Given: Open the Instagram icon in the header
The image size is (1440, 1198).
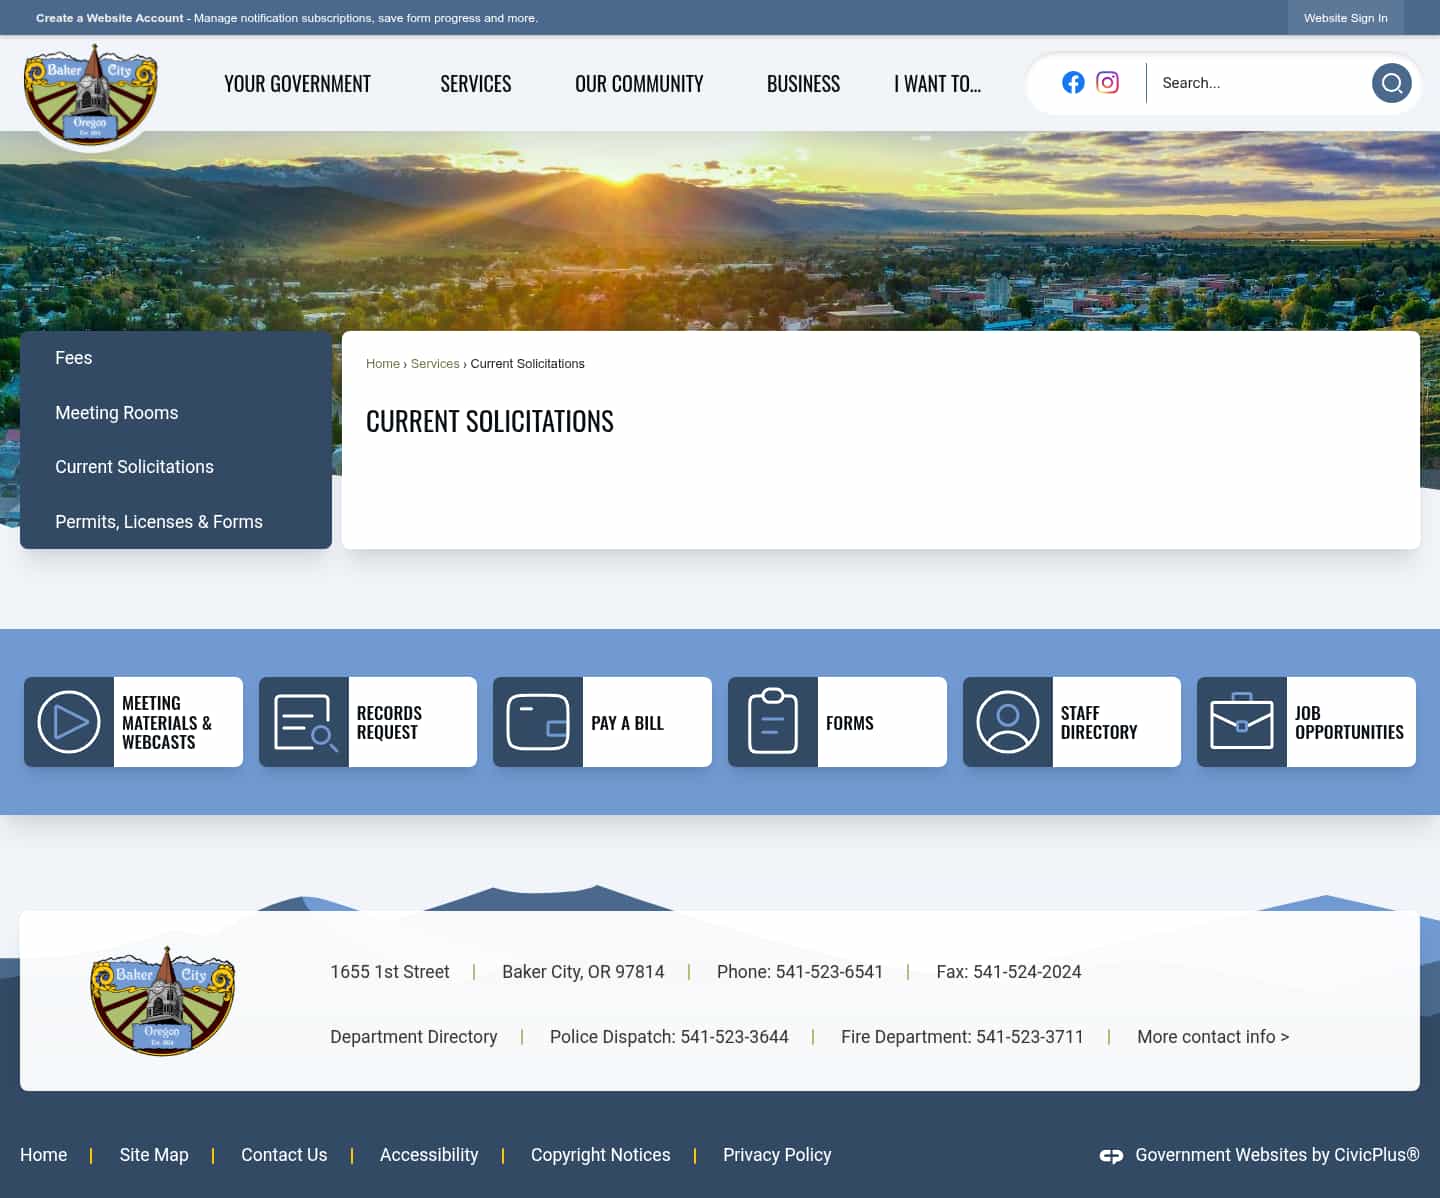Looking at the screenshot, I should [x=1107, y=83].
